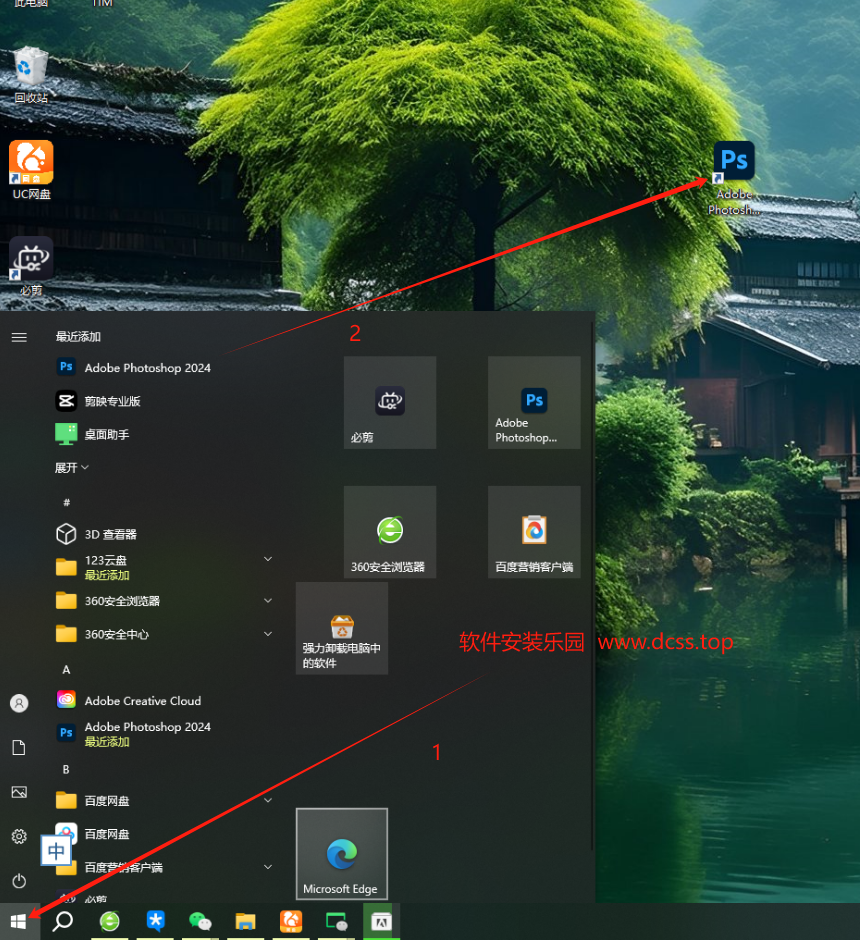Image resolution: width=860 pixels, height=942 pixels.
Task: Open the Microsoft Edge tile
Action: click(341, 853)
